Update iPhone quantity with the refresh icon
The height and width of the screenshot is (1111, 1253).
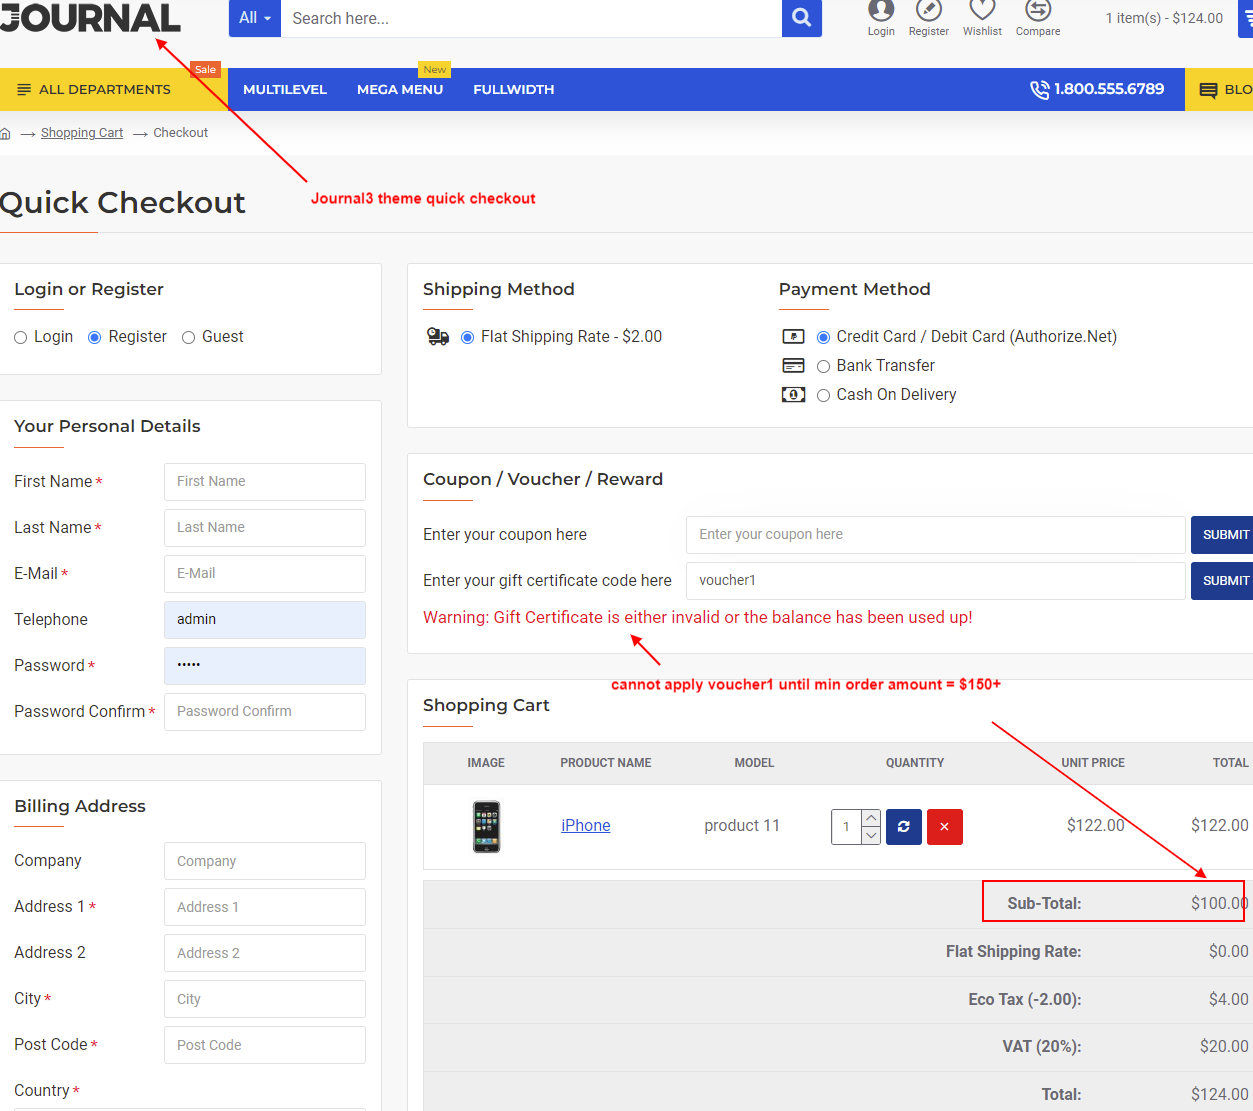(x=903, y=827)
